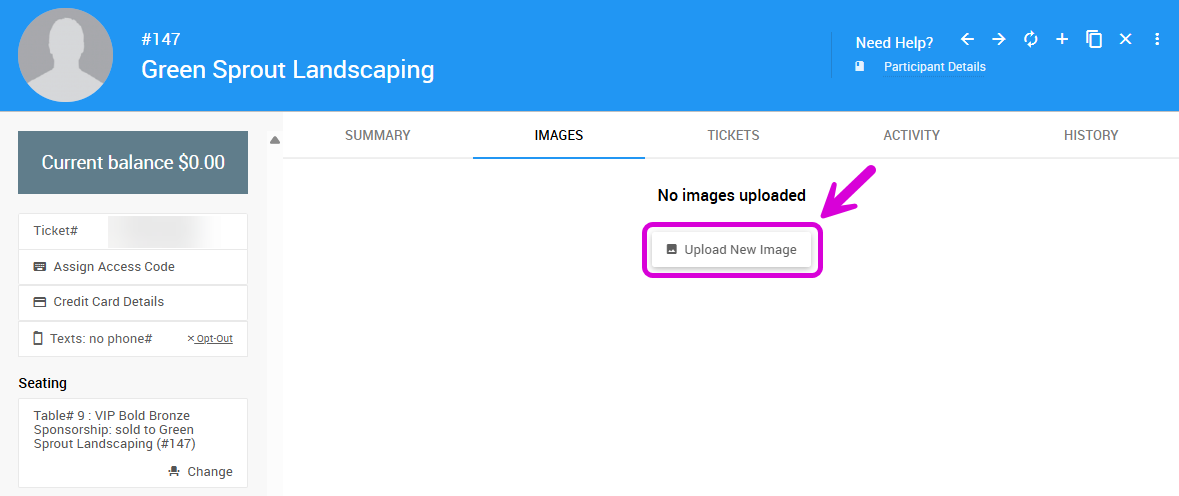View the History tab
Viewport: 1179px width, 496px height.
coord(1090,135)
